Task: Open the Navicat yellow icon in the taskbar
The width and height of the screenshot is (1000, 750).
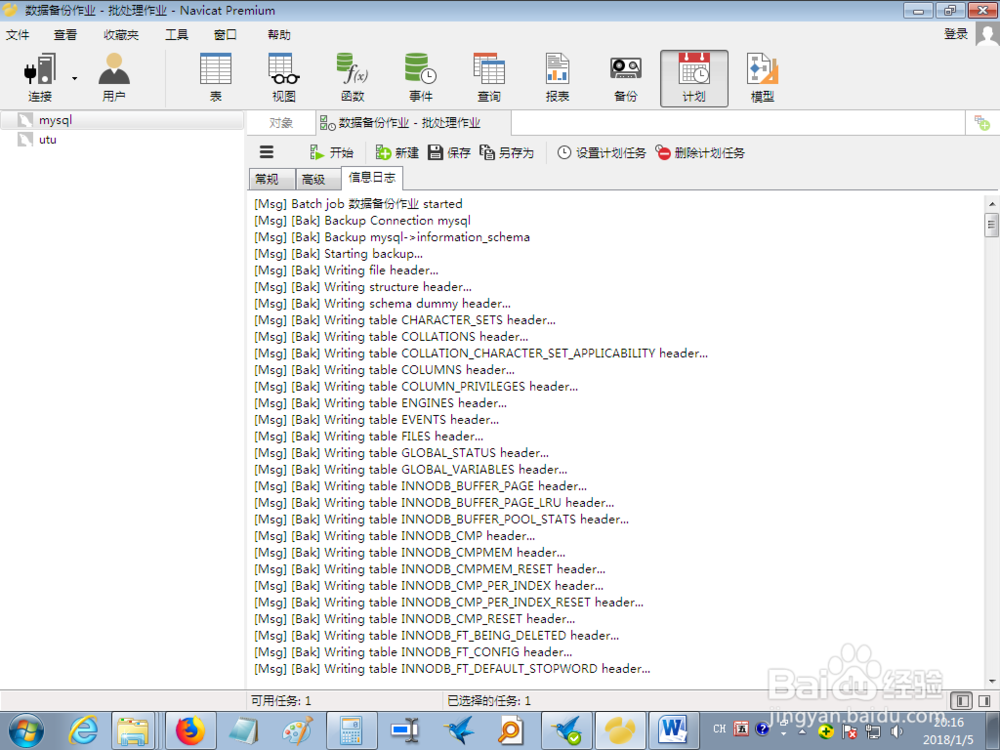Action: click(620, 731)
